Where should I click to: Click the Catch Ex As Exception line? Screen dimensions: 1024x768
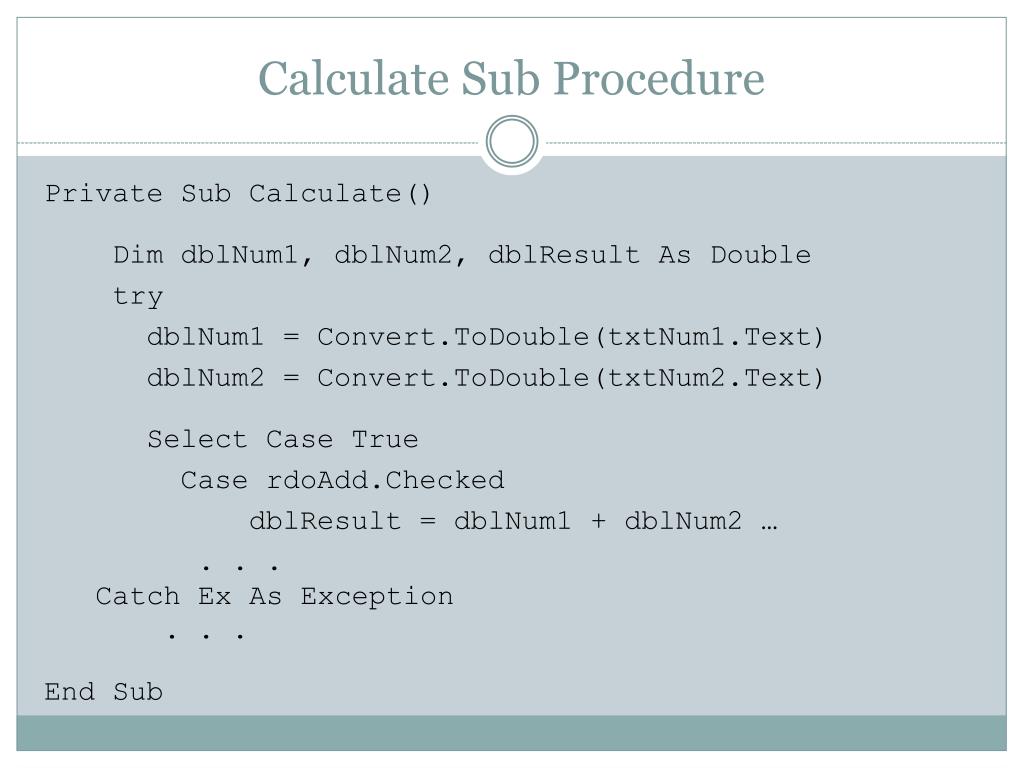[274, 597]
